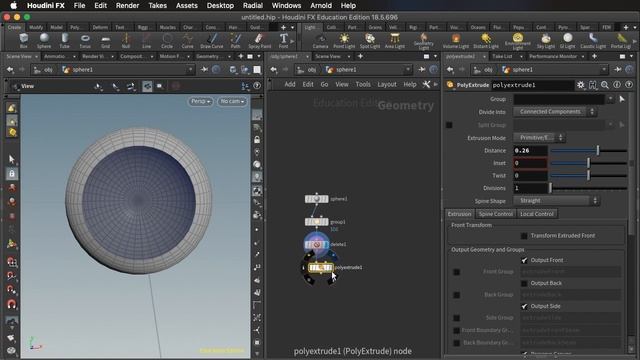This screenshot has width=640, height=360.
Task: Add a Point Light from the shelf
Action: [x=344, y=40]
